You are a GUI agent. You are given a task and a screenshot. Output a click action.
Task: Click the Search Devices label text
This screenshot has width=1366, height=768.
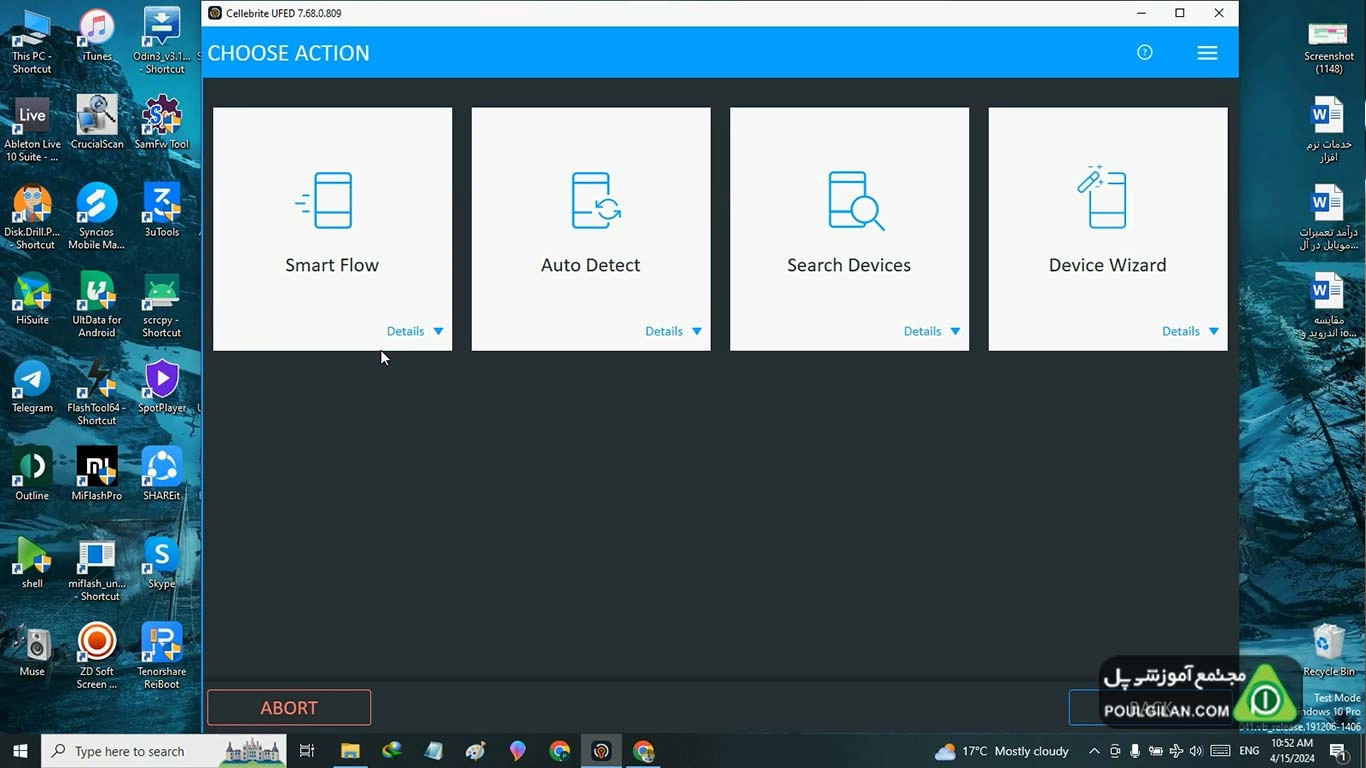pos(849,265)
